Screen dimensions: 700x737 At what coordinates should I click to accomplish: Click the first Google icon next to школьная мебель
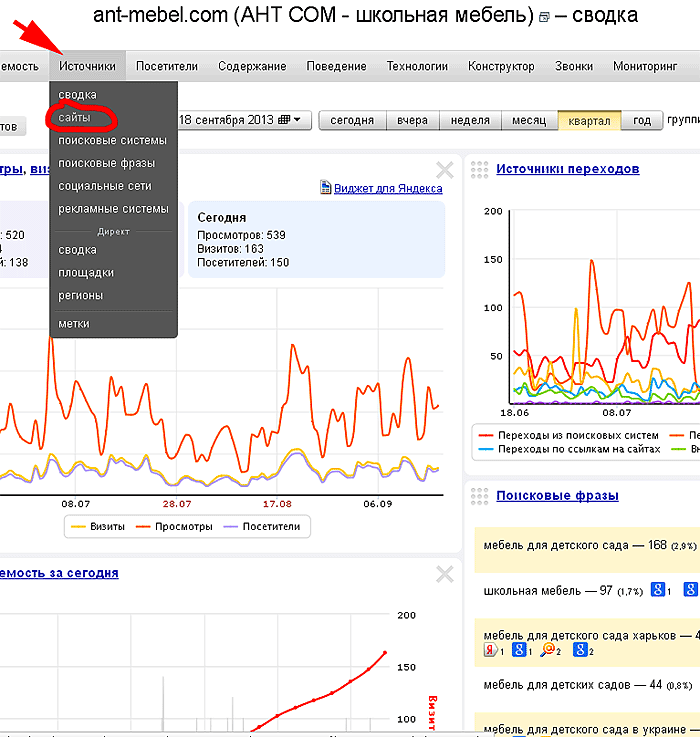tap(658, 589)
